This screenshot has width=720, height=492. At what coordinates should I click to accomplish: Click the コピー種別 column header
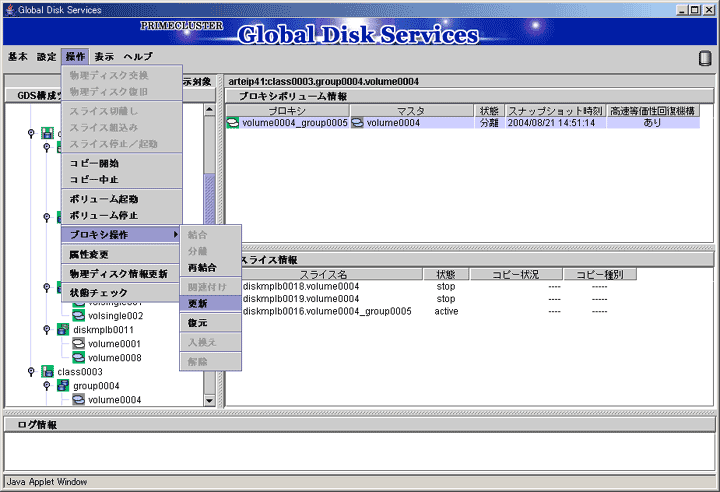point(600,274)
